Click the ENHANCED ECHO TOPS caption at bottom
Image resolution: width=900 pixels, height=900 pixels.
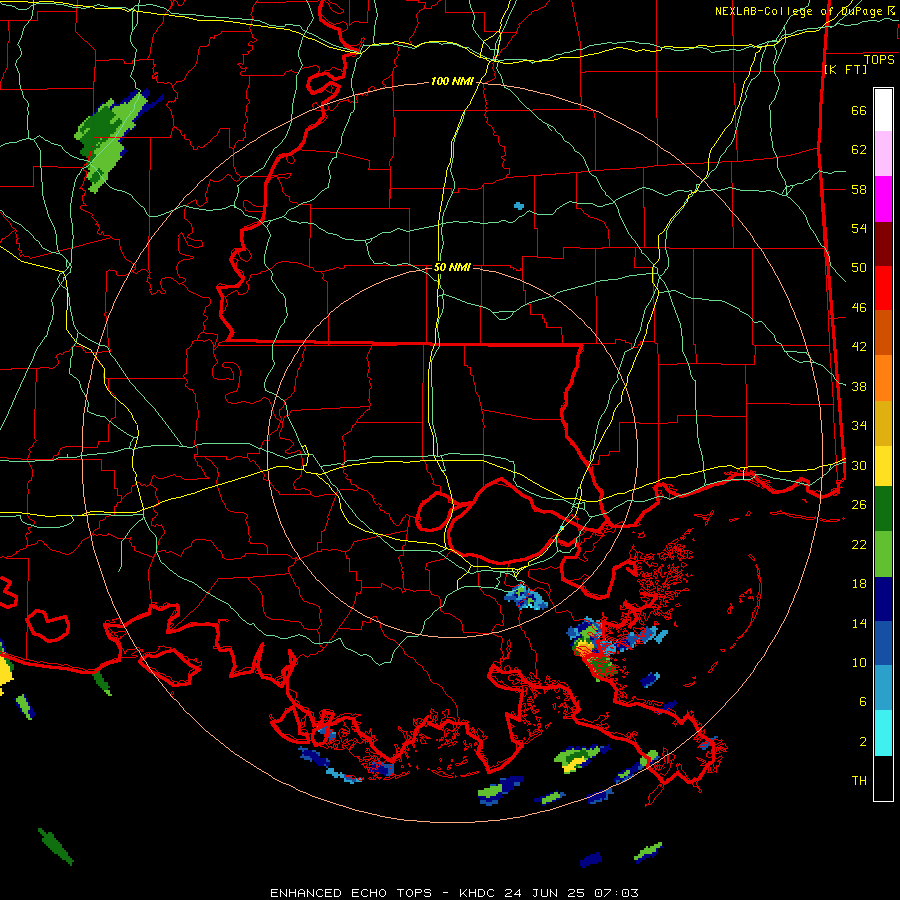[x=454, y=893]
